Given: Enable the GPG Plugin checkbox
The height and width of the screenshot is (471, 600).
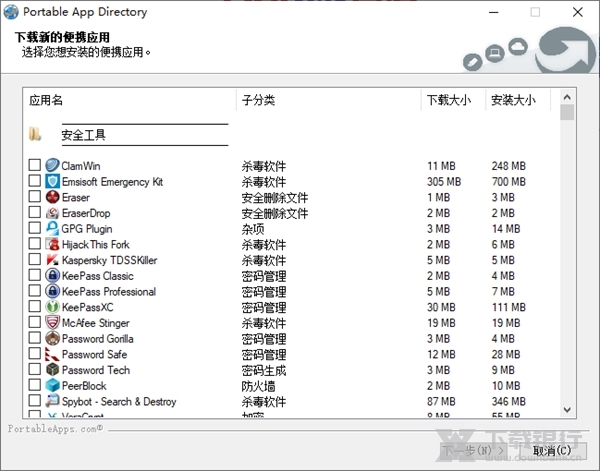Looking at the screenshot, I should pos(35,228).
